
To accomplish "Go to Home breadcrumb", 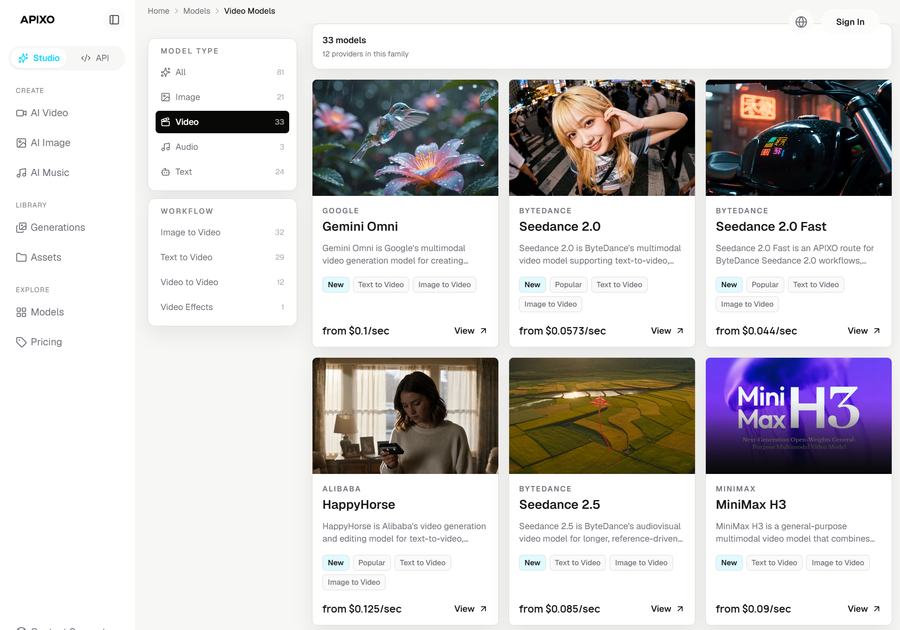I will point(158,11).
